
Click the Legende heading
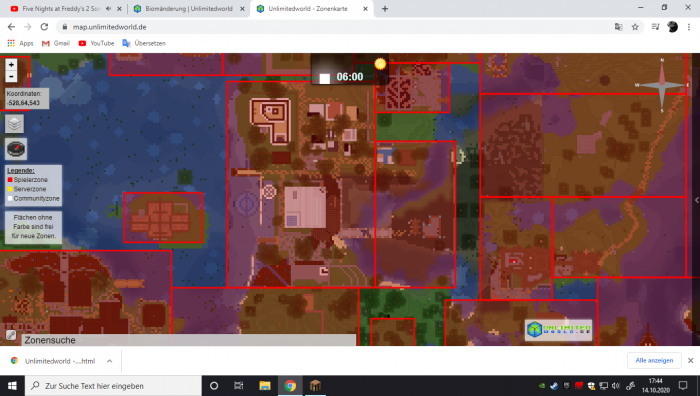(21, 171)
